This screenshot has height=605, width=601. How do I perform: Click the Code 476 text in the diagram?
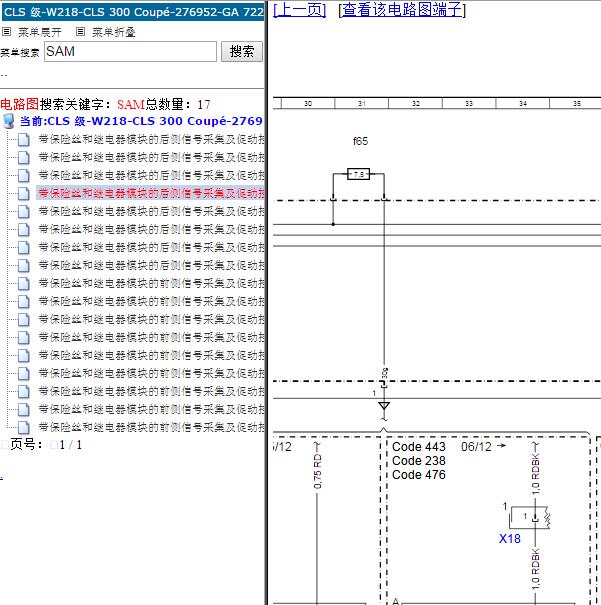click(419, 475)
